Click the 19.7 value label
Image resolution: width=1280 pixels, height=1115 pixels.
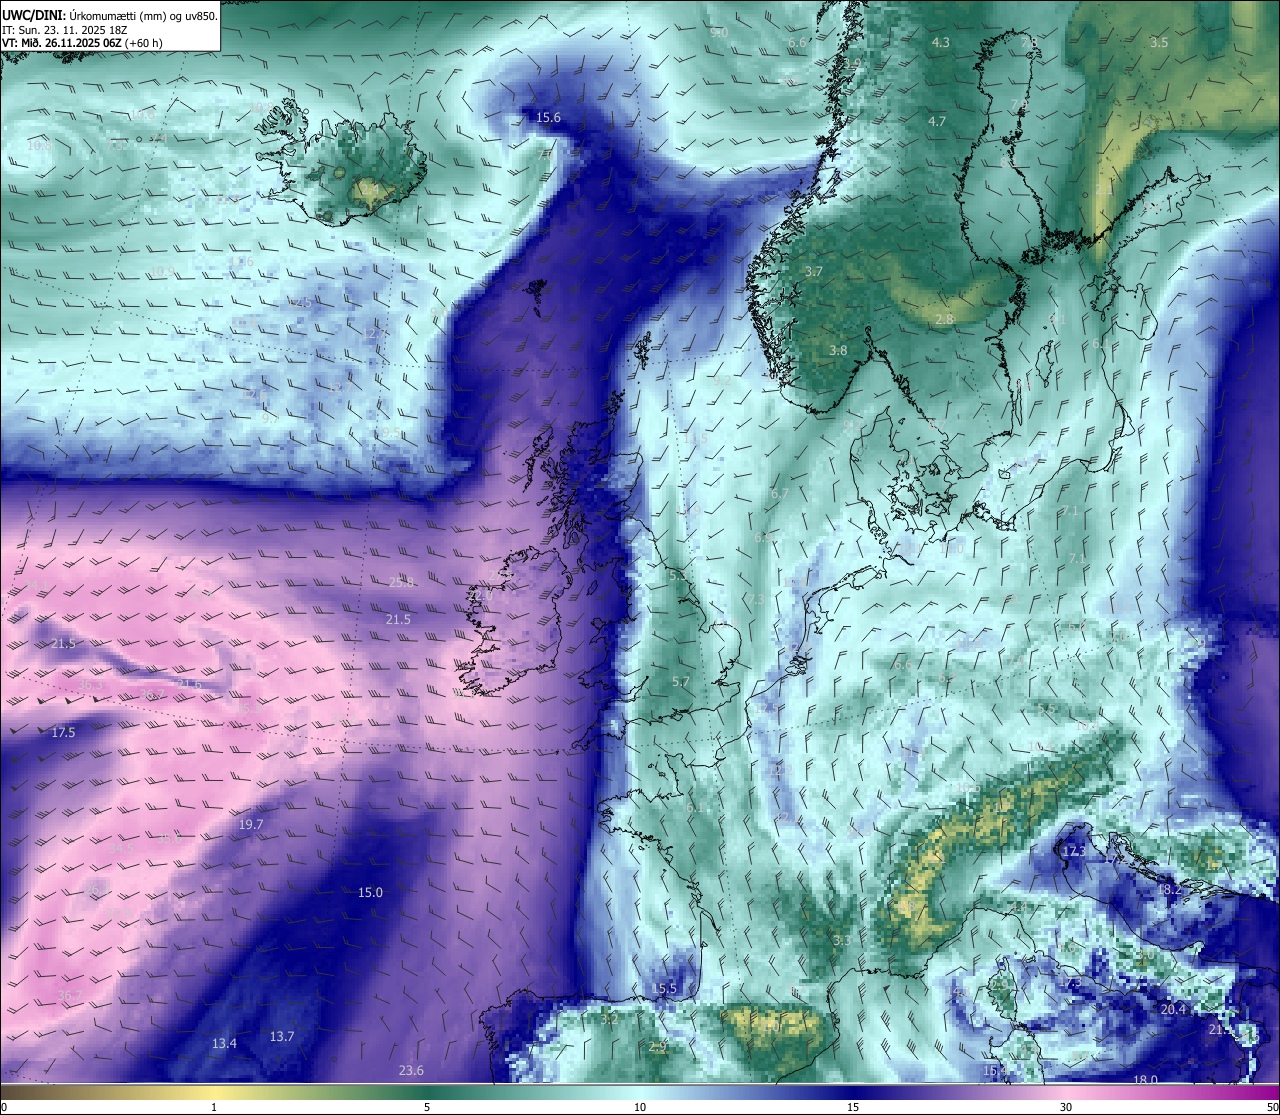point(251,825)
